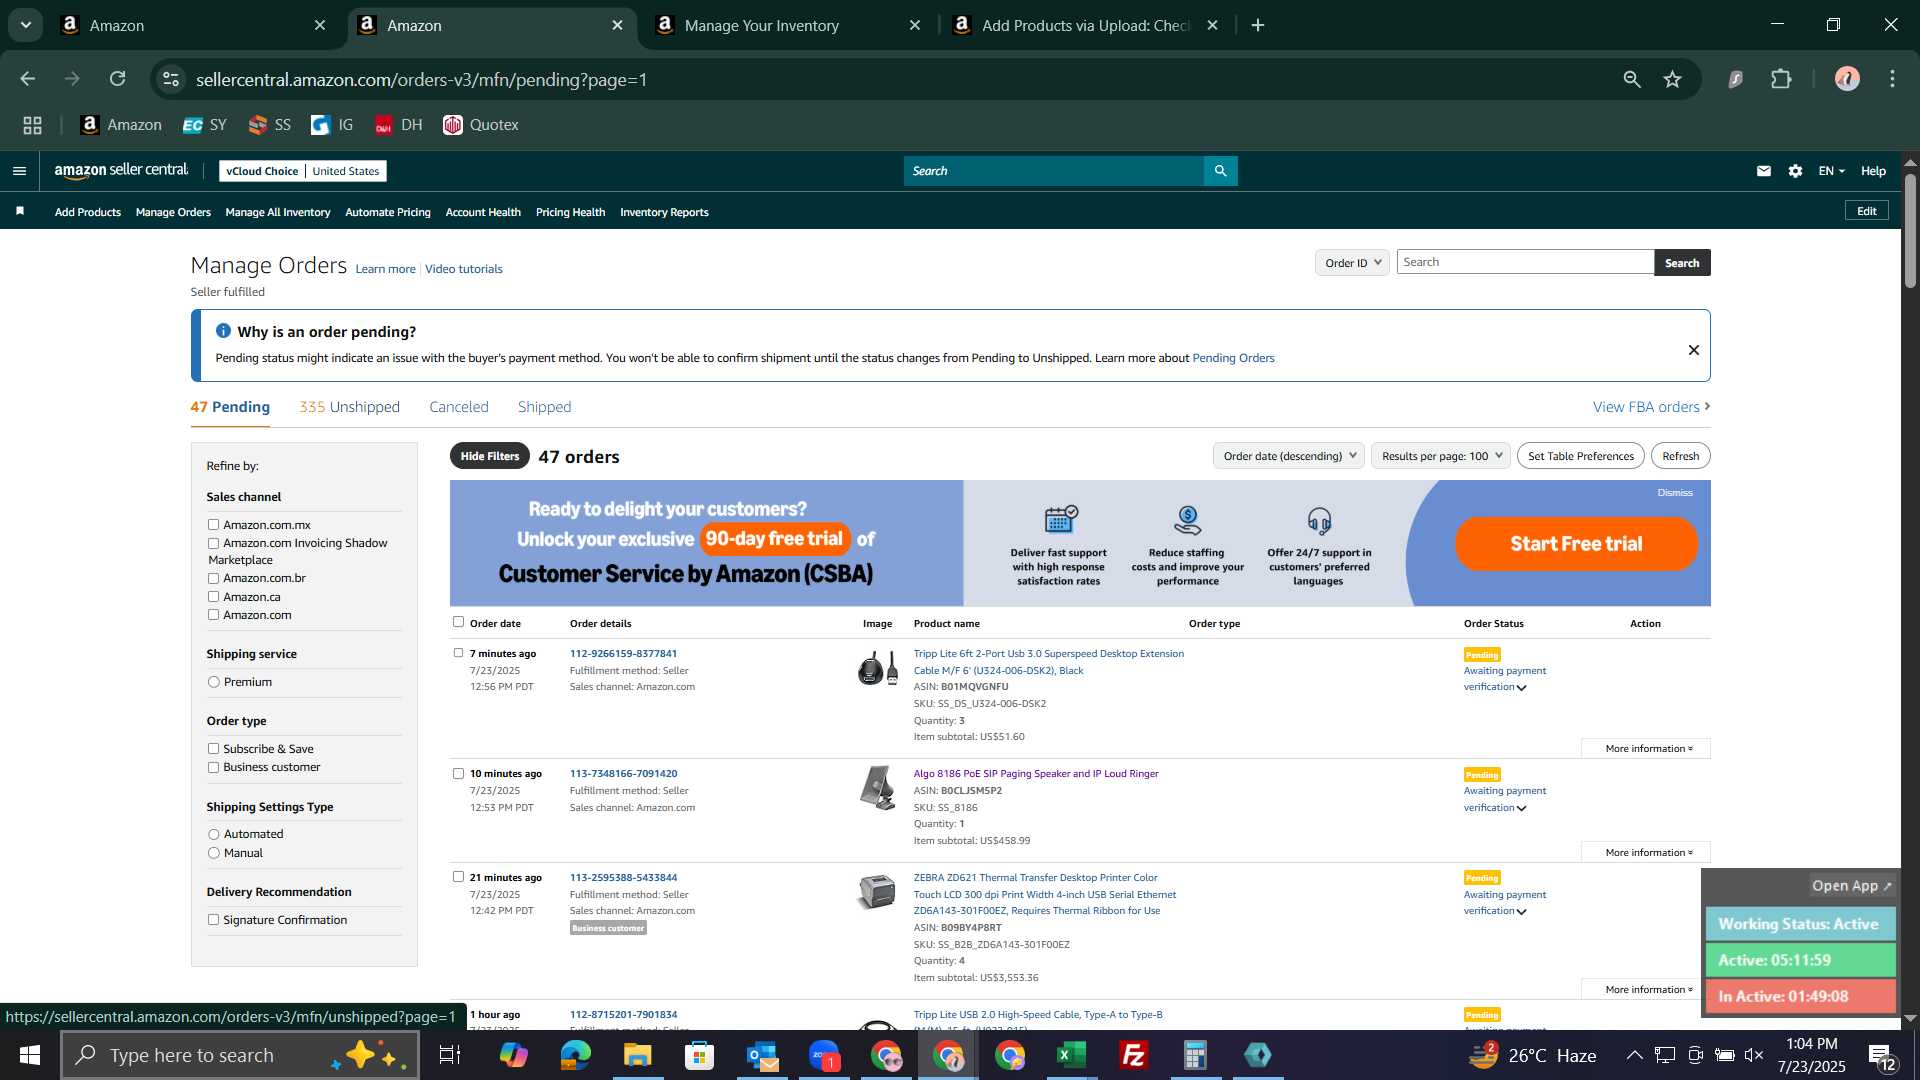Open the Seller Central hamburger menu

click(19, 171)
